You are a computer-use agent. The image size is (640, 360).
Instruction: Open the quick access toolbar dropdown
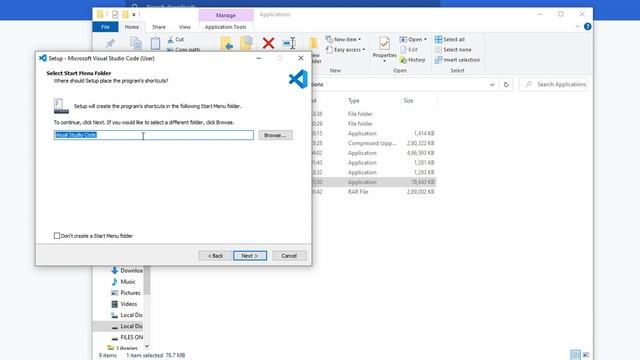click(x=134, y=15)
